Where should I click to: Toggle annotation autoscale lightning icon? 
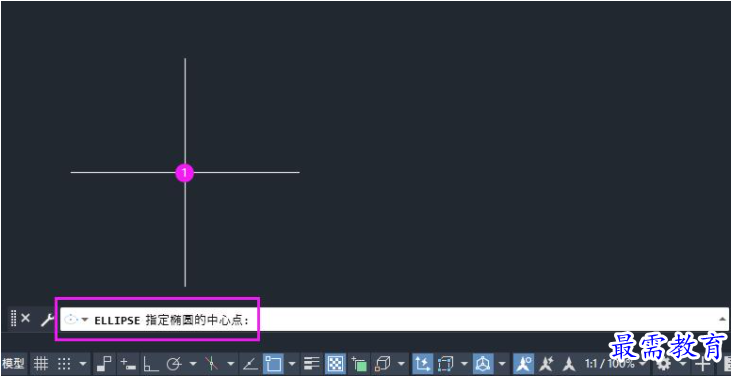[546, 363]
